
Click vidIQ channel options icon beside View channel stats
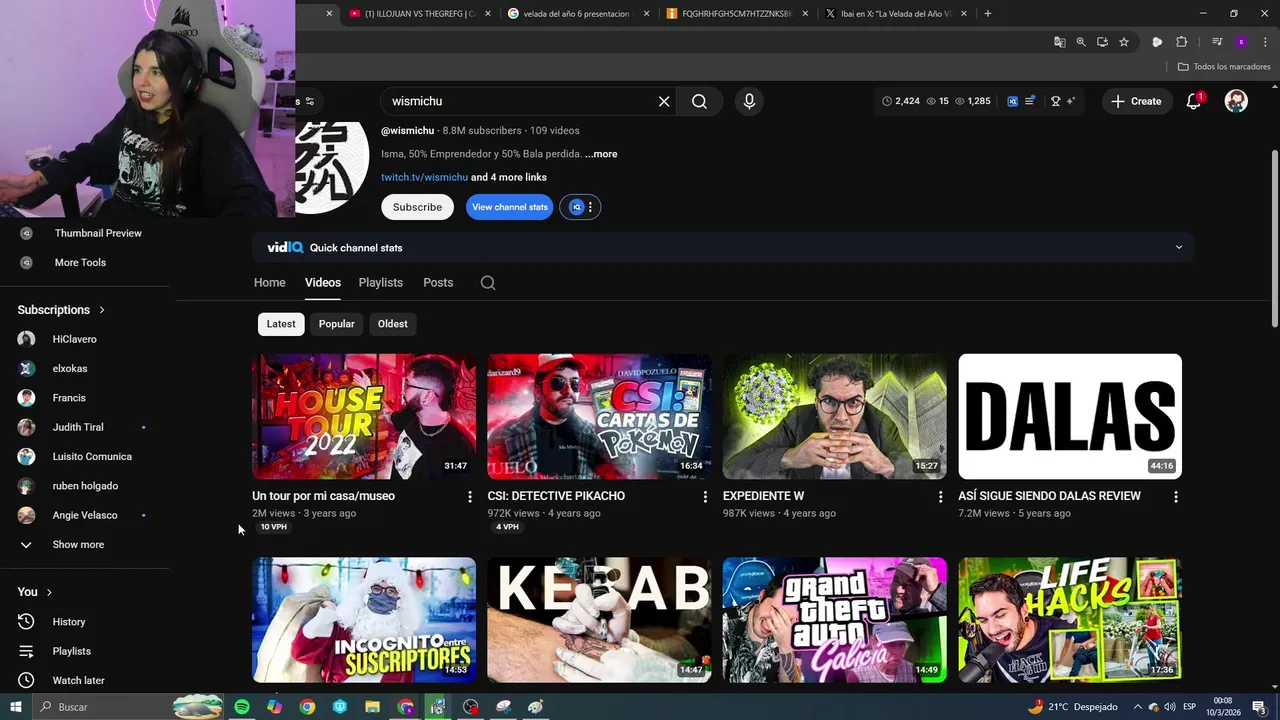[x=580, y=207]
